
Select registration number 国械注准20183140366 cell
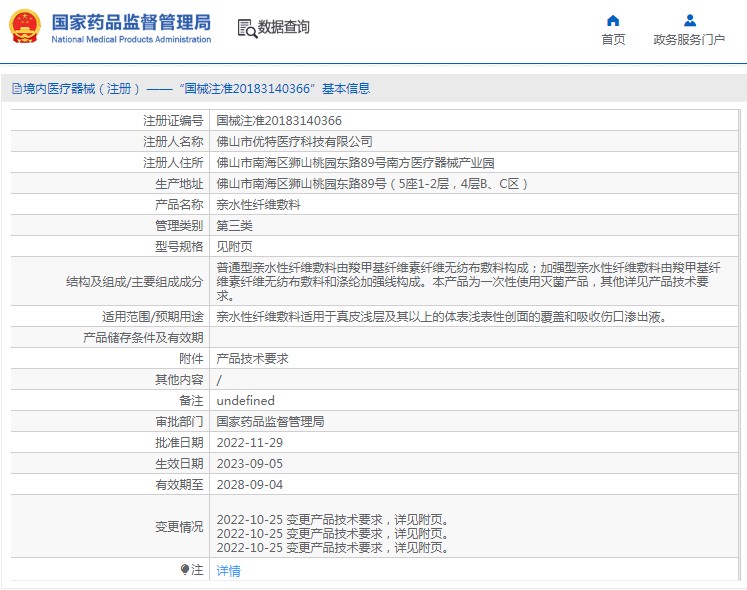pyautogui.click(x=279, y=121)
